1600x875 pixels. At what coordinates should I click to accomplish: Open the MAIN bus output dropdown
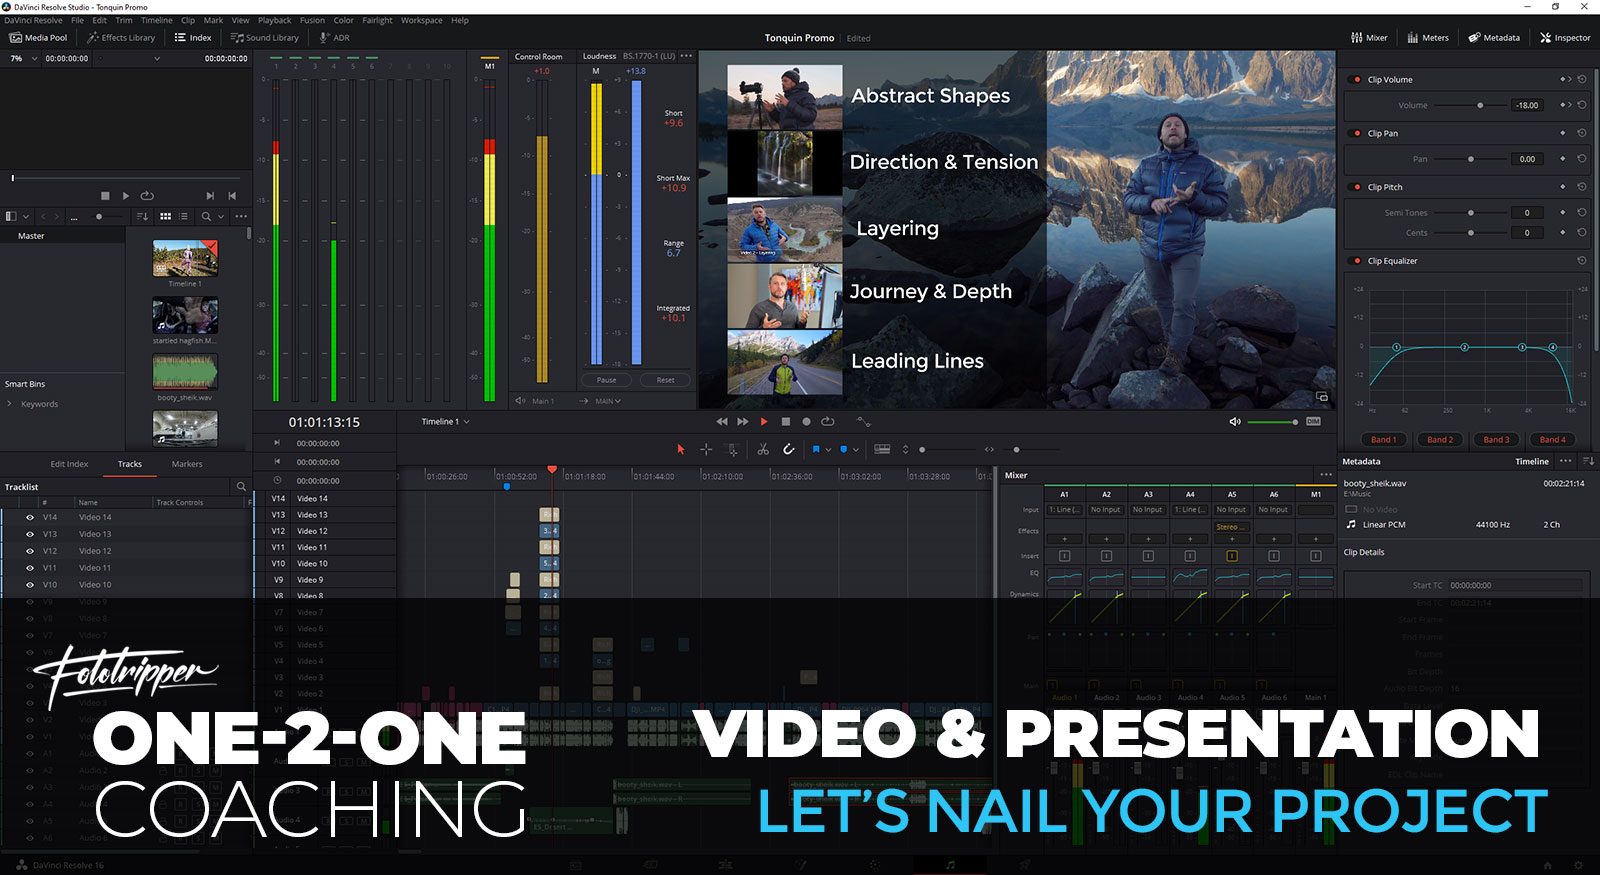tap(608, 401)
